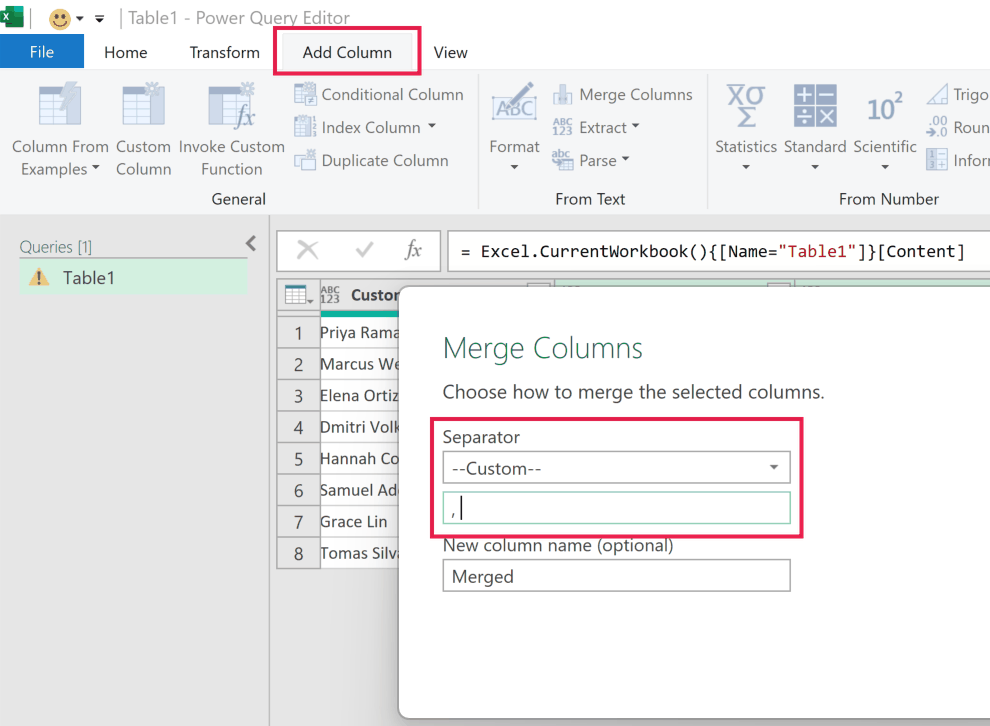This screenshot has height=726, width=990.
Task: Collapse the Queries pane chevron
Action: 251,244
